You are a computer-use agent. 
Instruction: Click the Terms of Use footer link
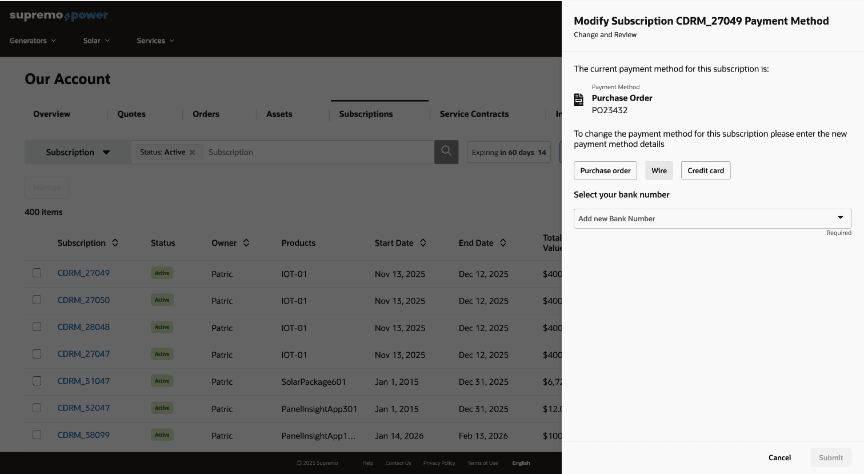483,463
